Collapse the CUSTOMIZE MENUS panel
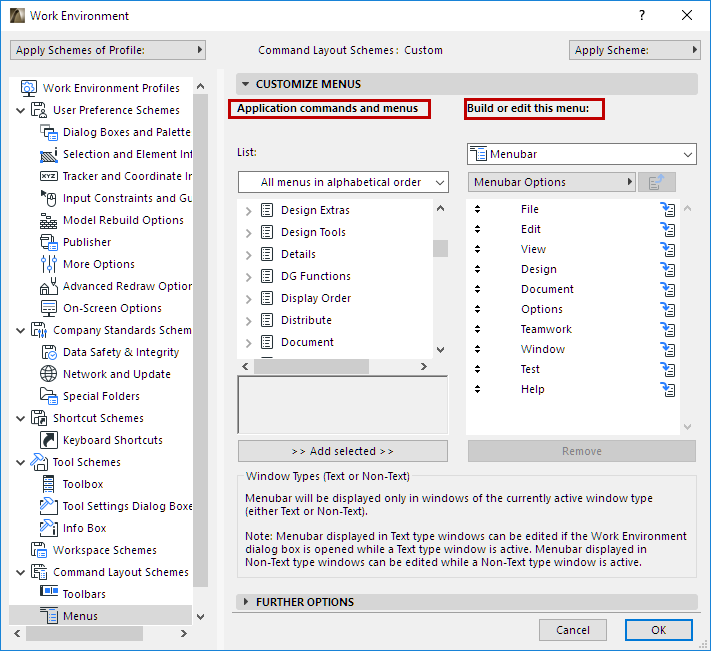This screenshot has width=711, height=651. (245, 84)
